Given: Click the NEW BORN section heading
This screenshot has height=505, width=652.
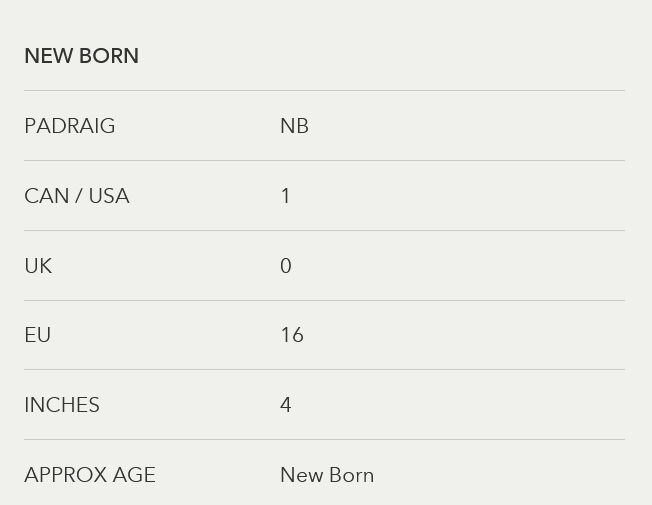Looking at the screenshot, I should (x=81, y=56).
